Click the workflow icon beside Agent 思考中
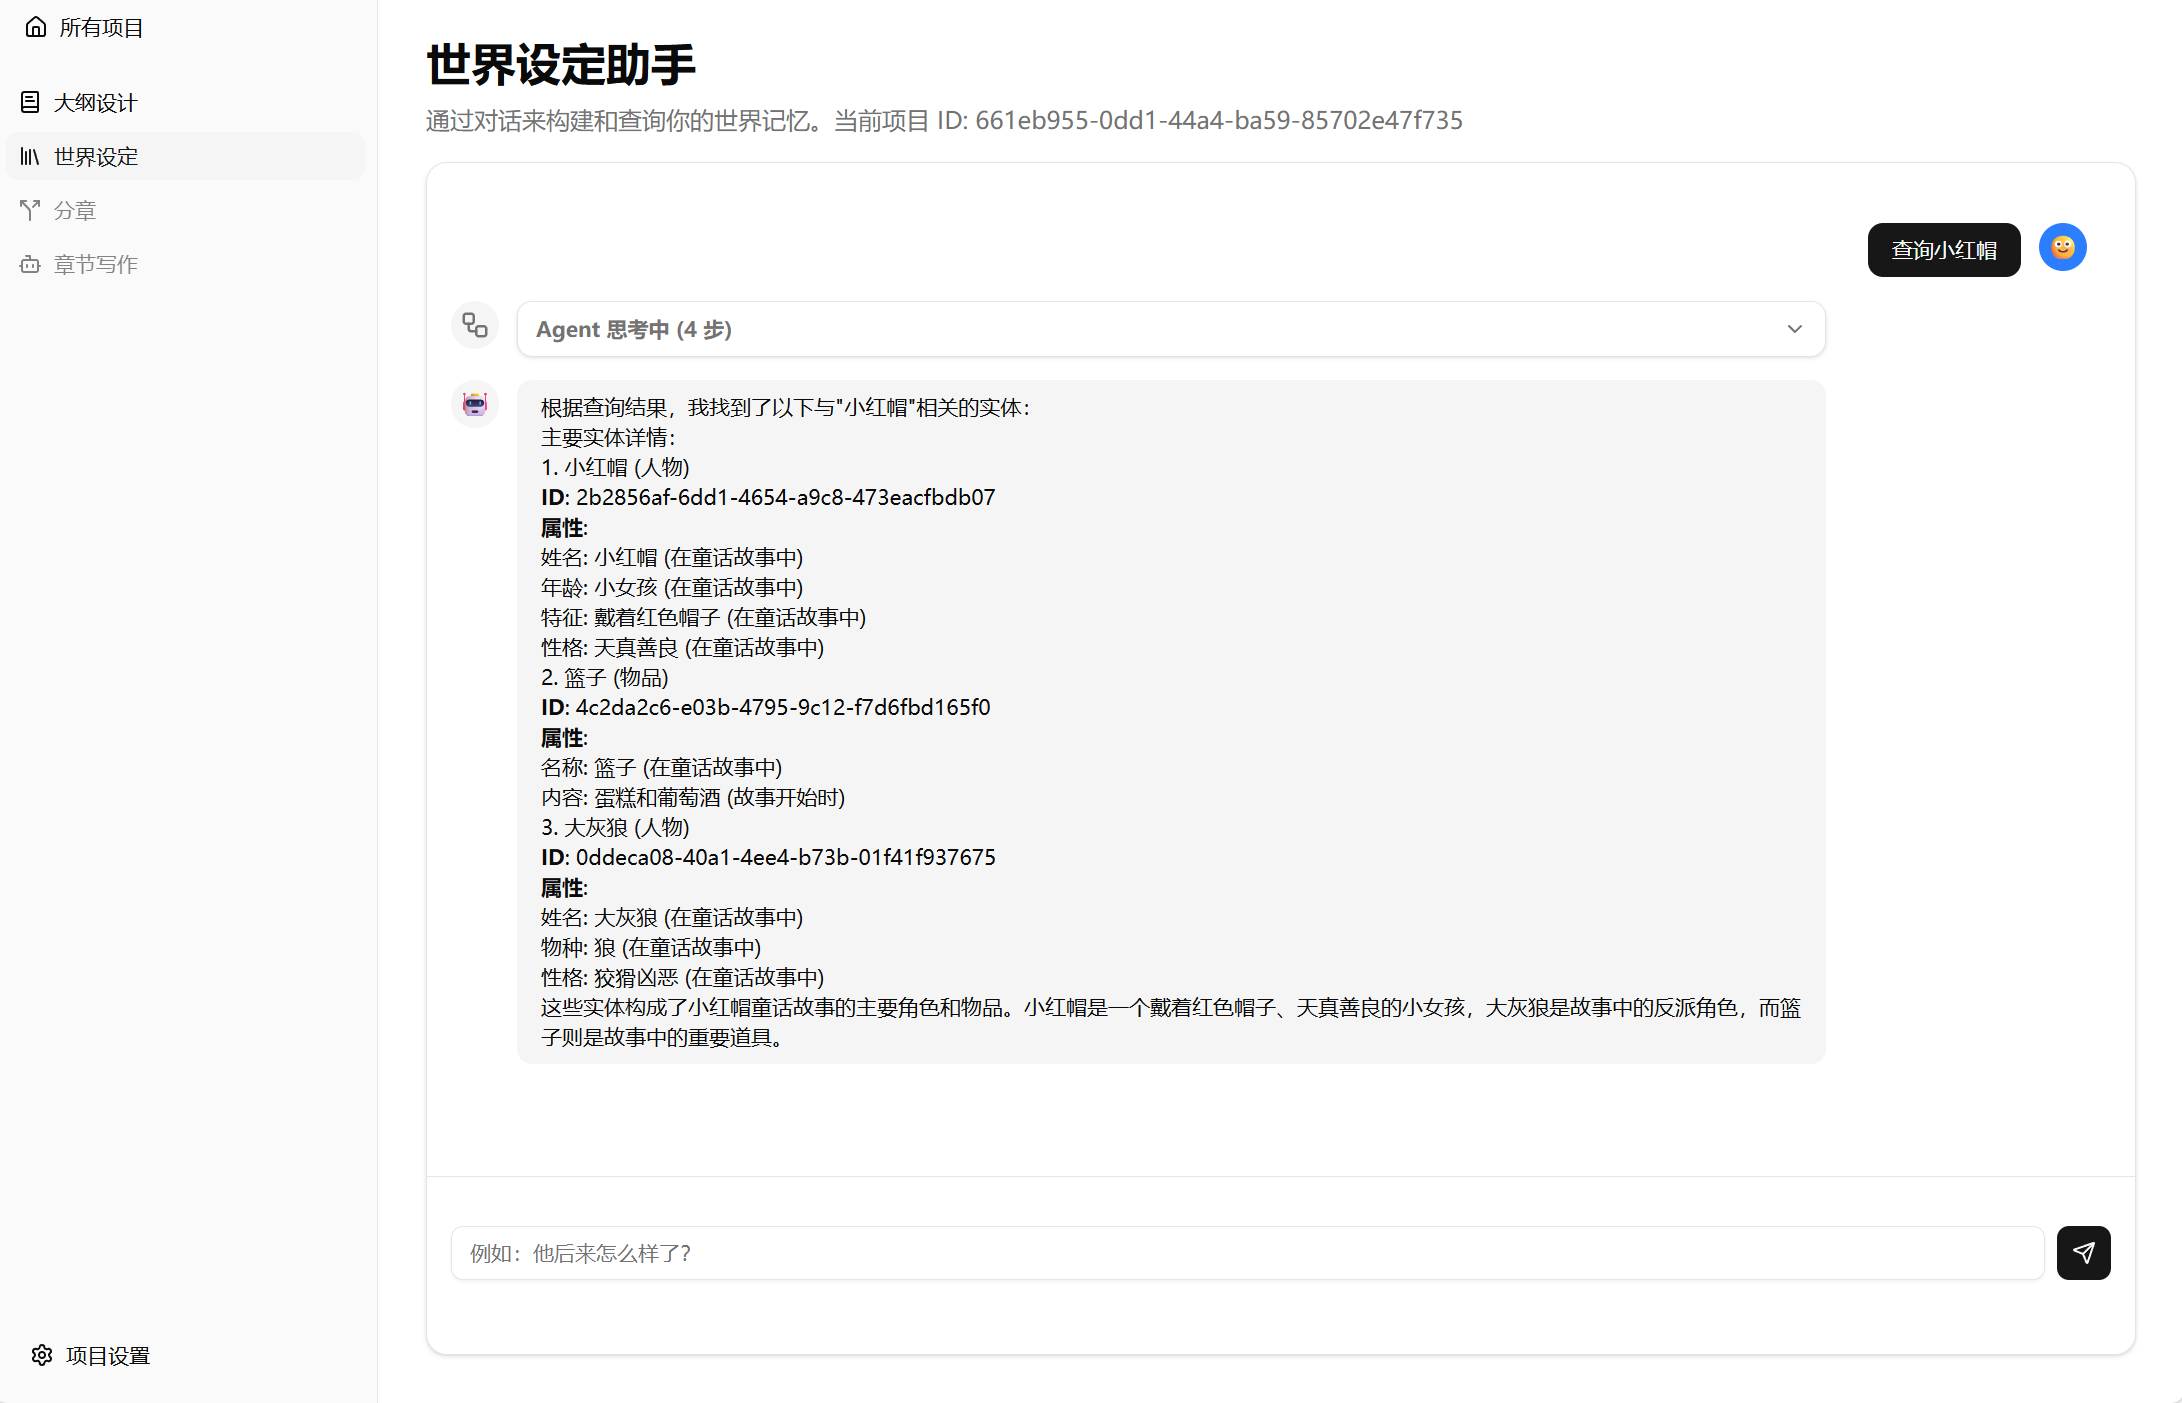This screenshot has width=2182, height=1403. pyautogui.click(x=475, y=326)
